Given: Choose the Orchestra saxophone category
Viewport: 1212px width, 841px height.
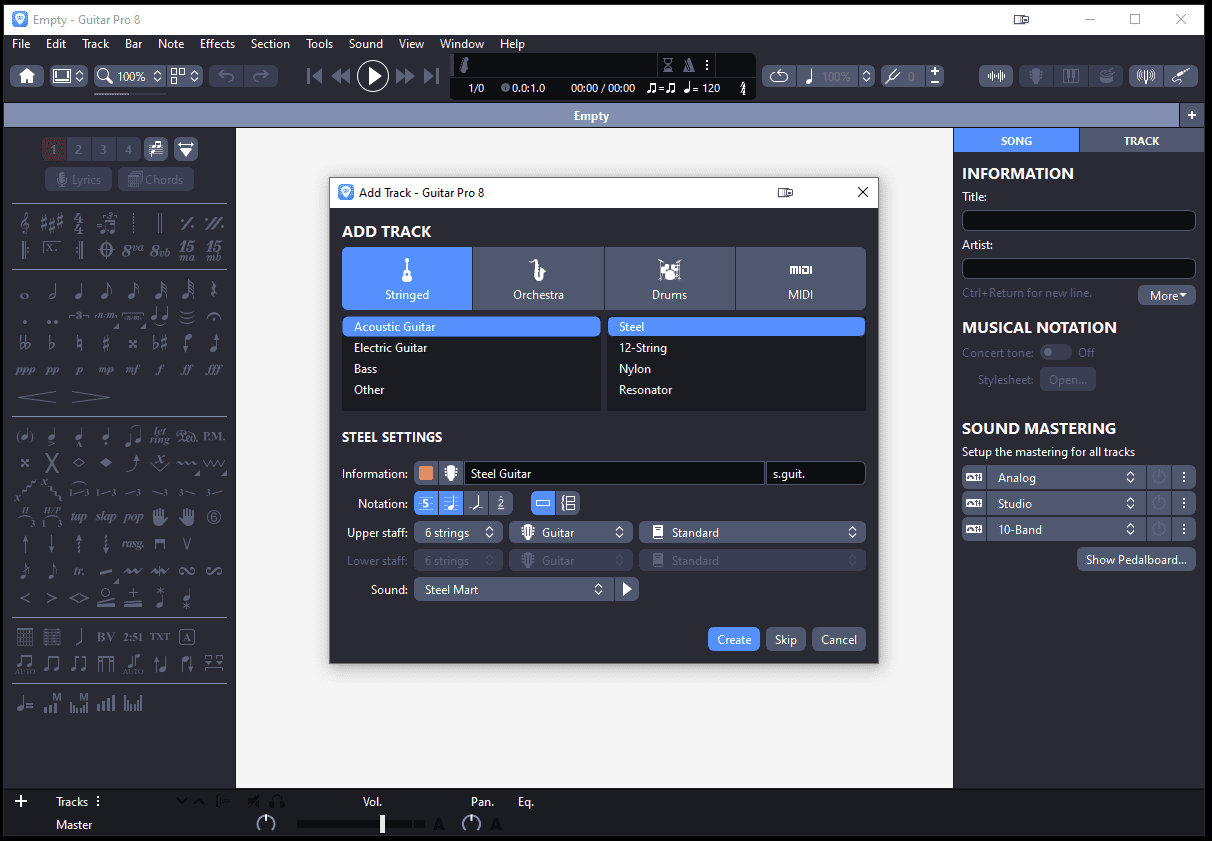Looking at the screenshot, I should [538, 278].
